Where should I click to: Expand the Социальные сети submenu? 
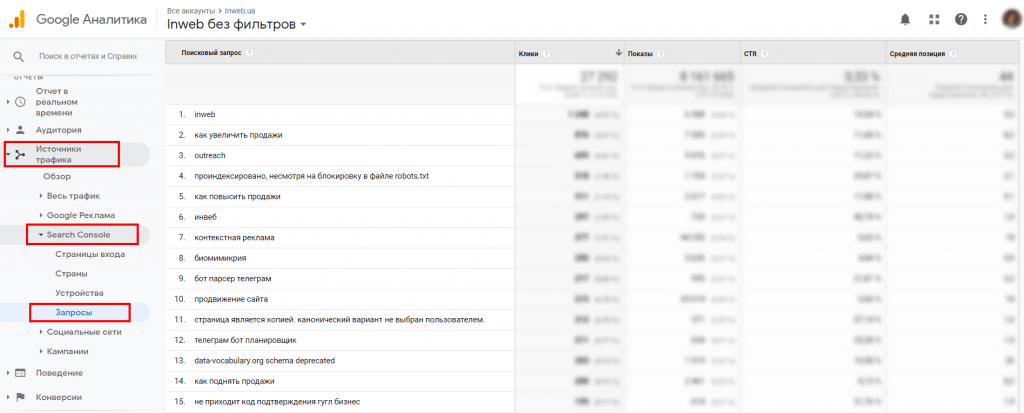click(x=40, y=332)
